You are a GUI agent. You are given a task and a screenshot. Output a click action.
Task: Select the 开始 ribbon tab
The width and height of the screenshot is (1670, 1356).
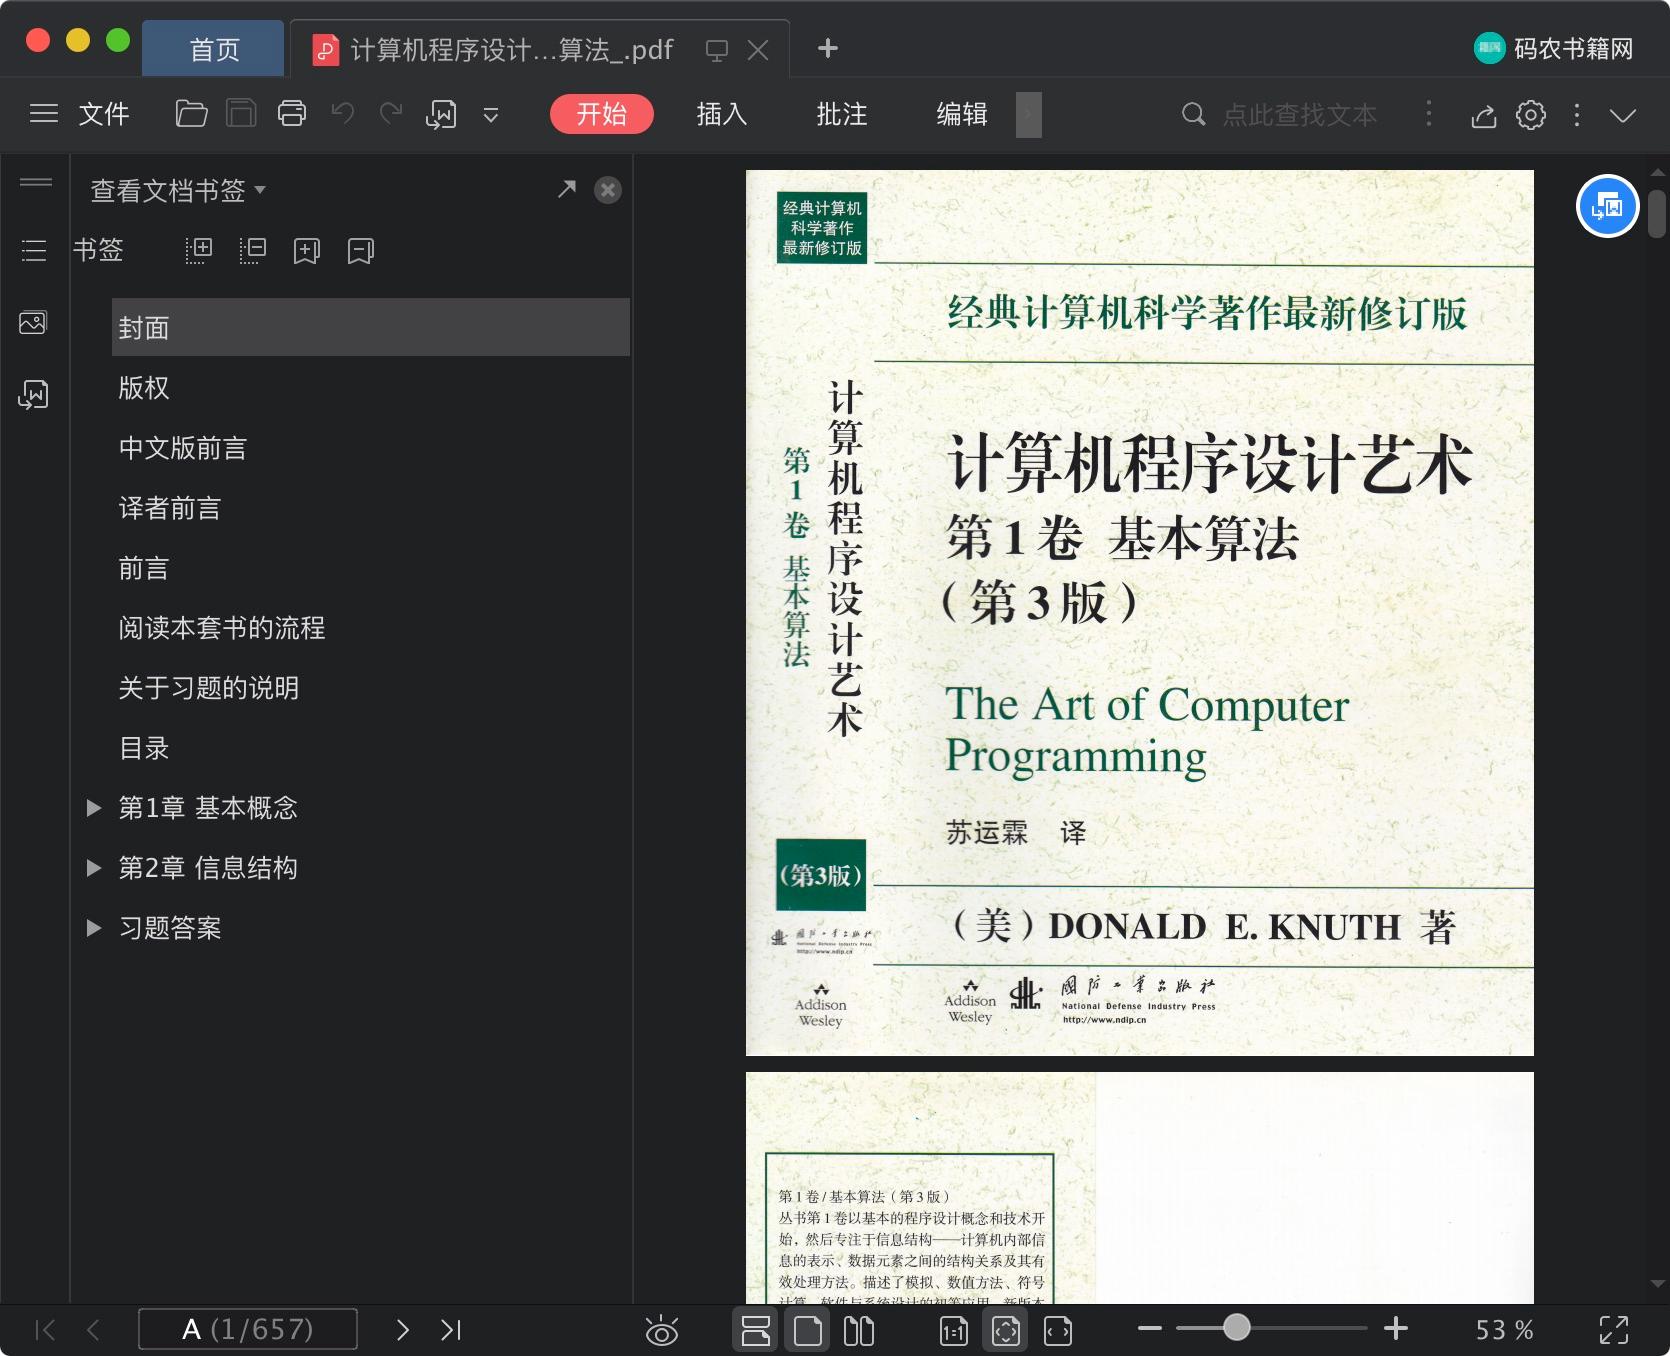tap(602, 114)
